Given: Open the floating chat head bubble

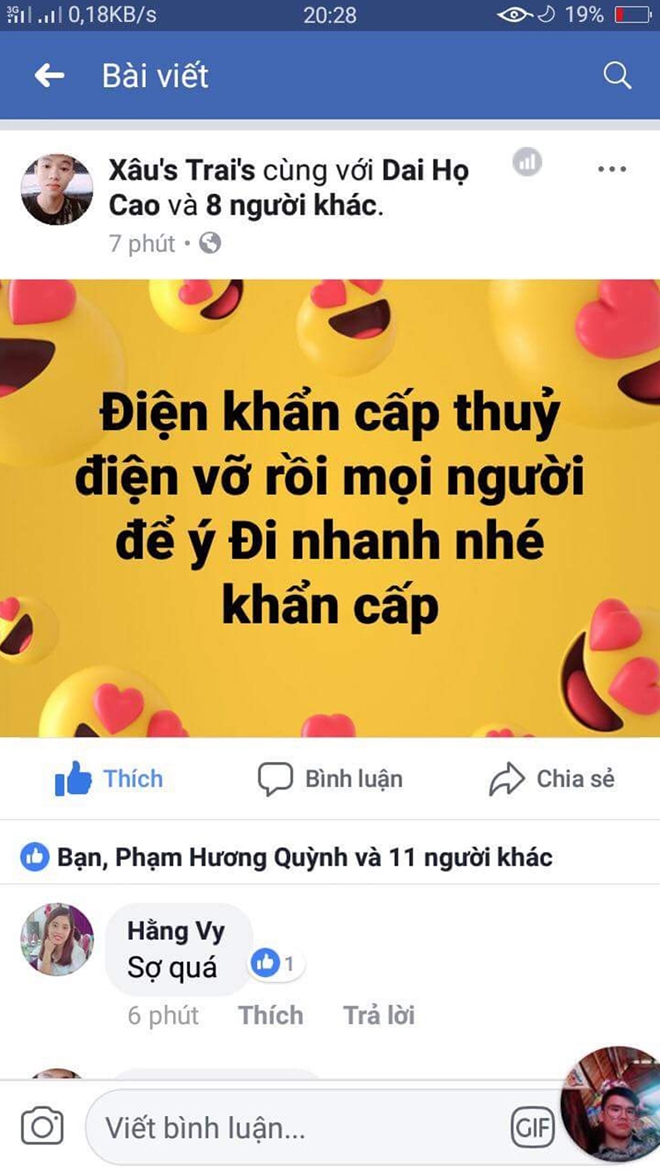Looking at the screenshot, I should click(x=612, y=1103).
